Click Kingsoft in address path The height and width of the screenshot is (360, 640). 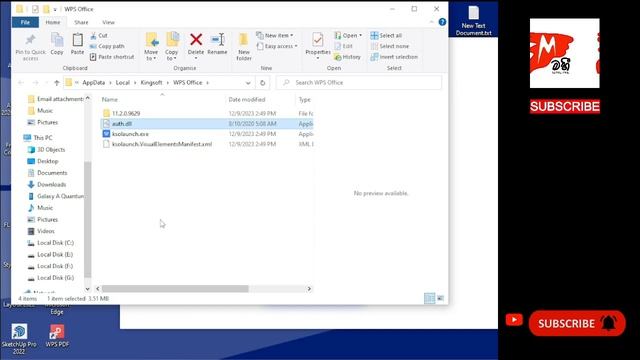click(151, 82)
